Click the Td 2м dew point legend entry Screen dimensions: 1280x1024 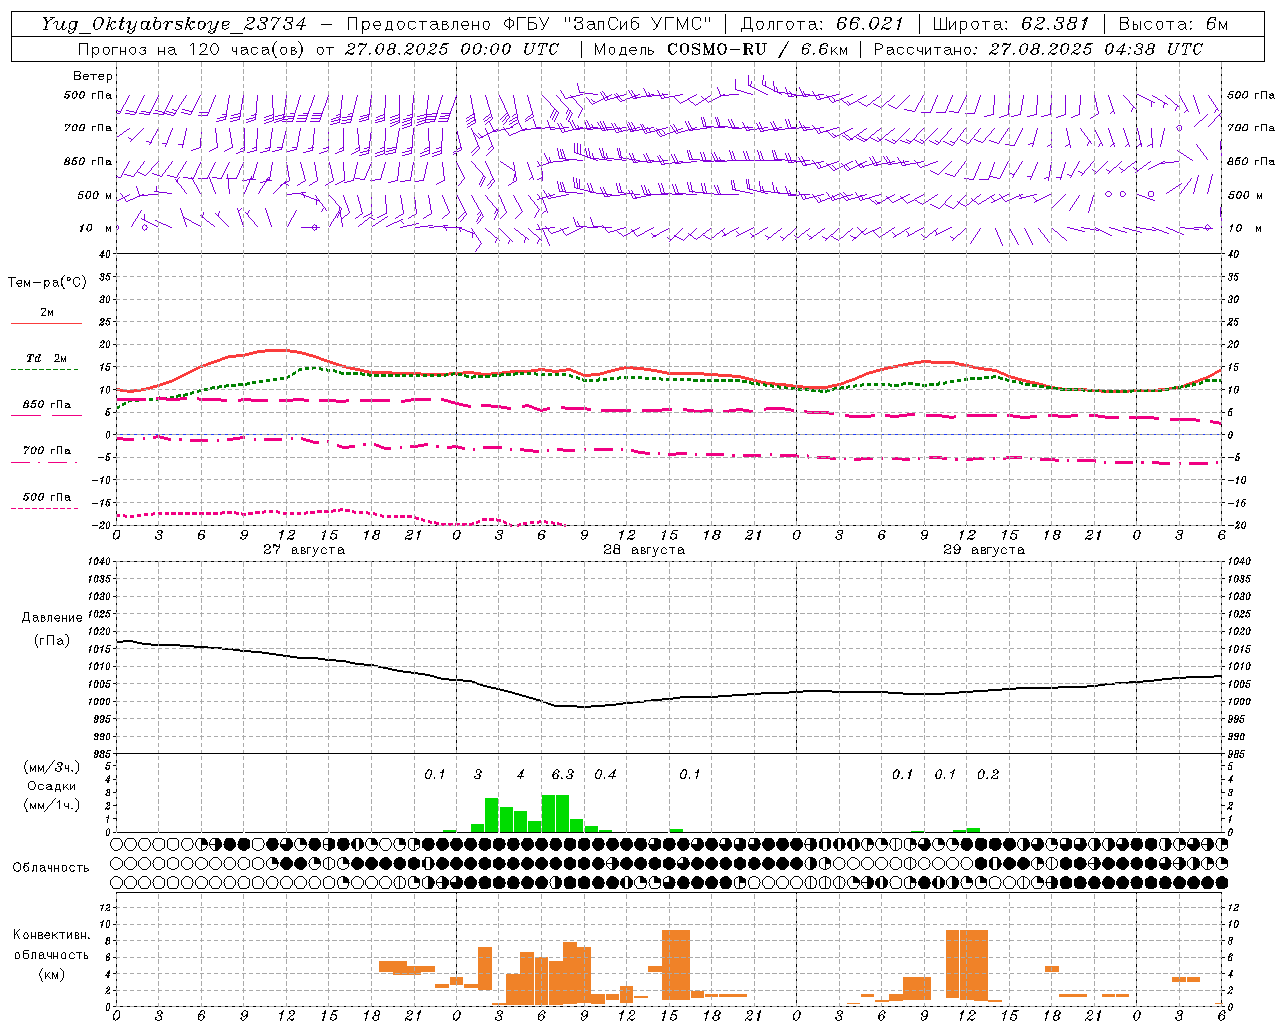(x=46, y=358)
